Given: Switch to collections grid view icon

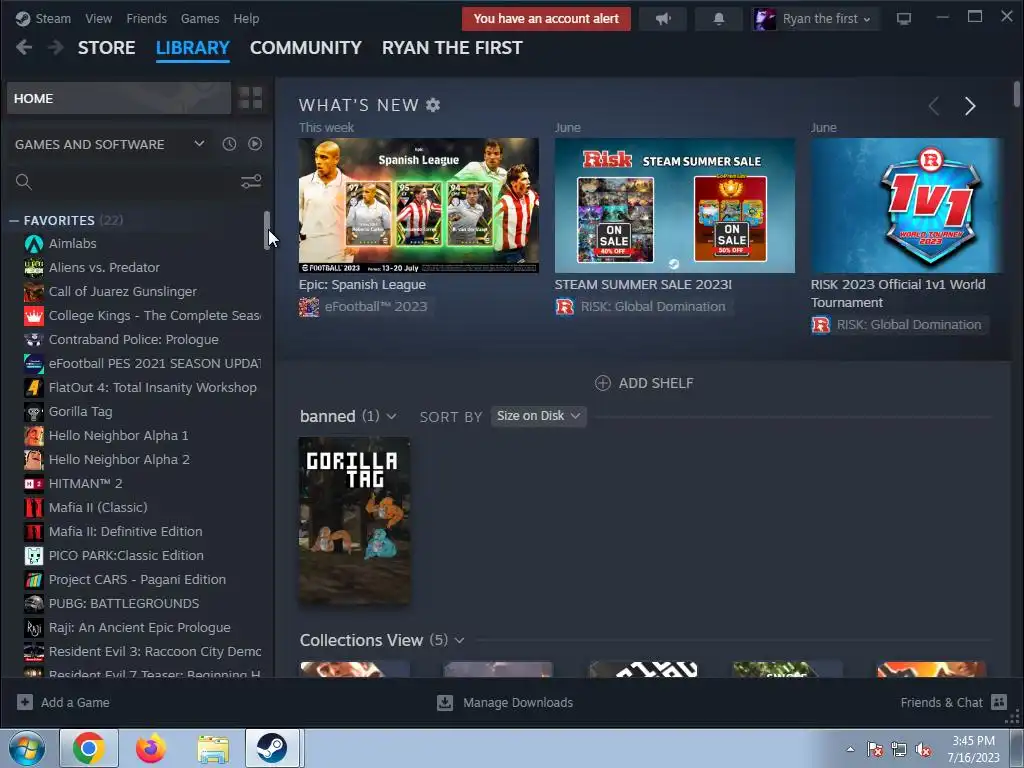Looking at the screenshot, I should 251,98.
